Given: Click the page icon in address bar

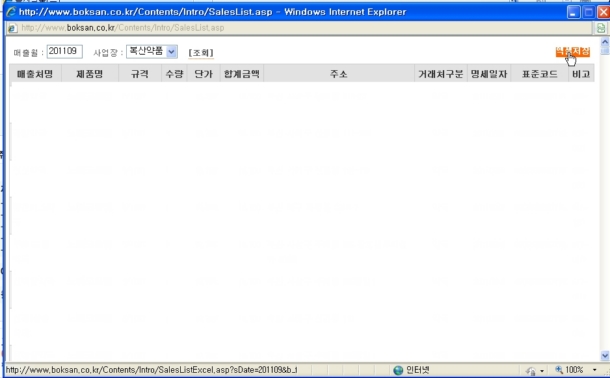Looking at the screenshot, I should click(12, 28).
